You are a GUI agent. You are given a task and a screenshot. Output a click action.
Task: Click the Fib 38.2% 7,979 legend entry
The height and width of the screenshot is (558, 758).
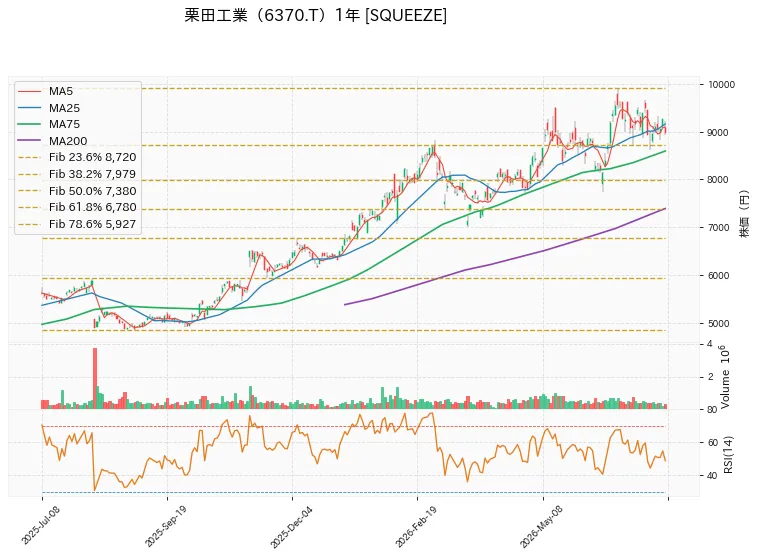tap(77, 174)
